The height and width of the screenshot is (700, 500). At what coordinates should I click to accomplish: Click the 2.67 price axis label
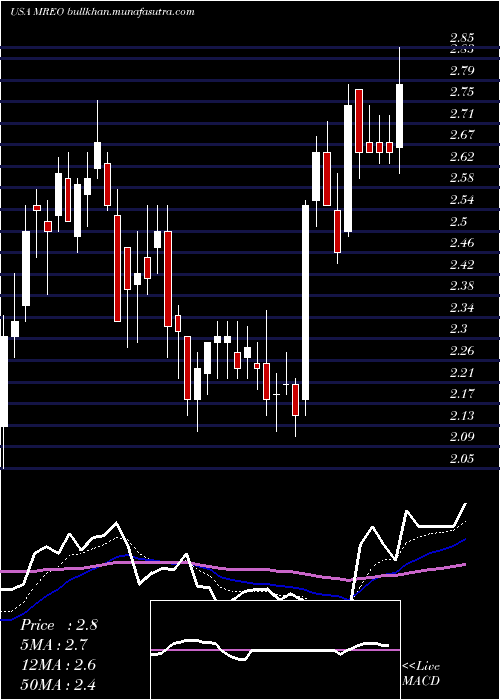click(x=462, y=134)
